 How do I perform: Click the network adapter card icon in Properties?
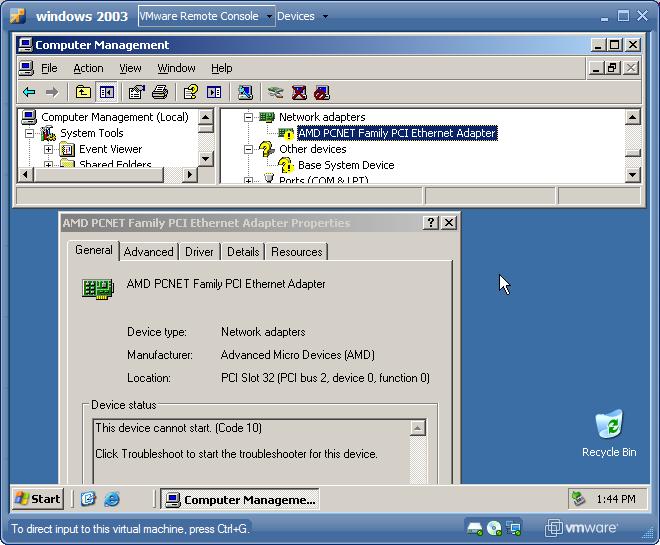pos(98,288)
